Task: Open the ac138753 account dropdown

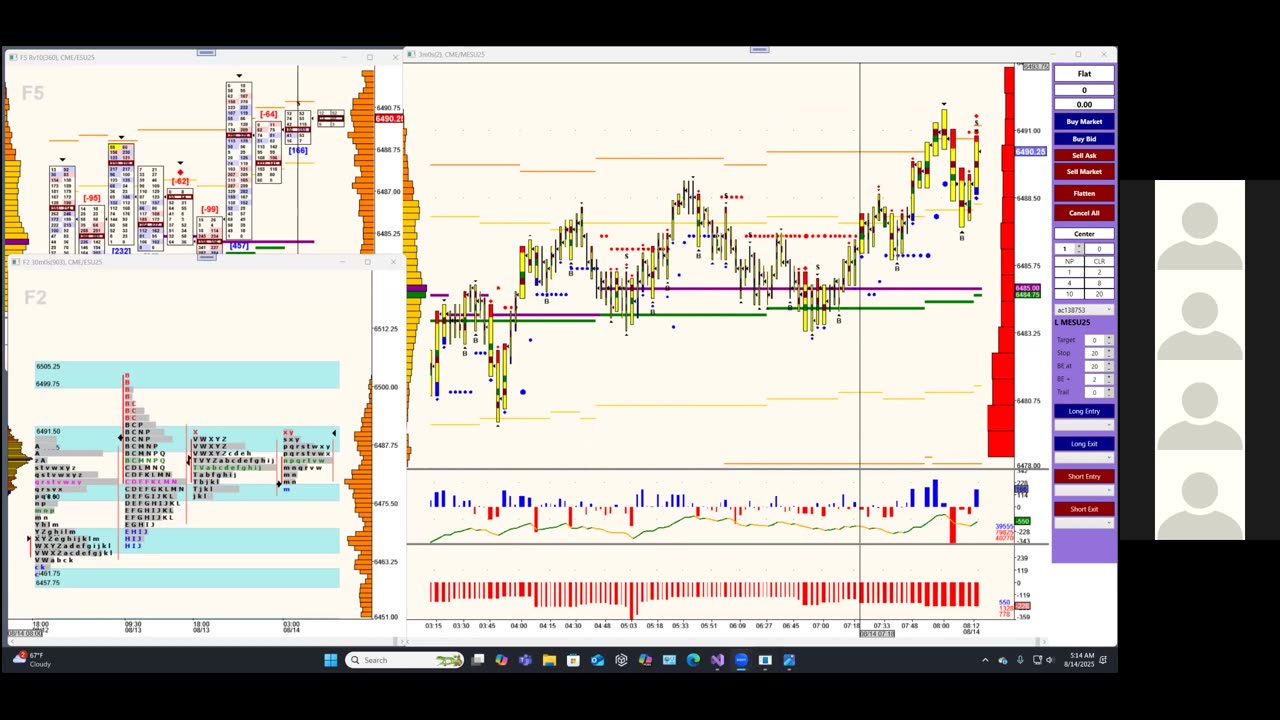Action: [x=1084, y=310]
